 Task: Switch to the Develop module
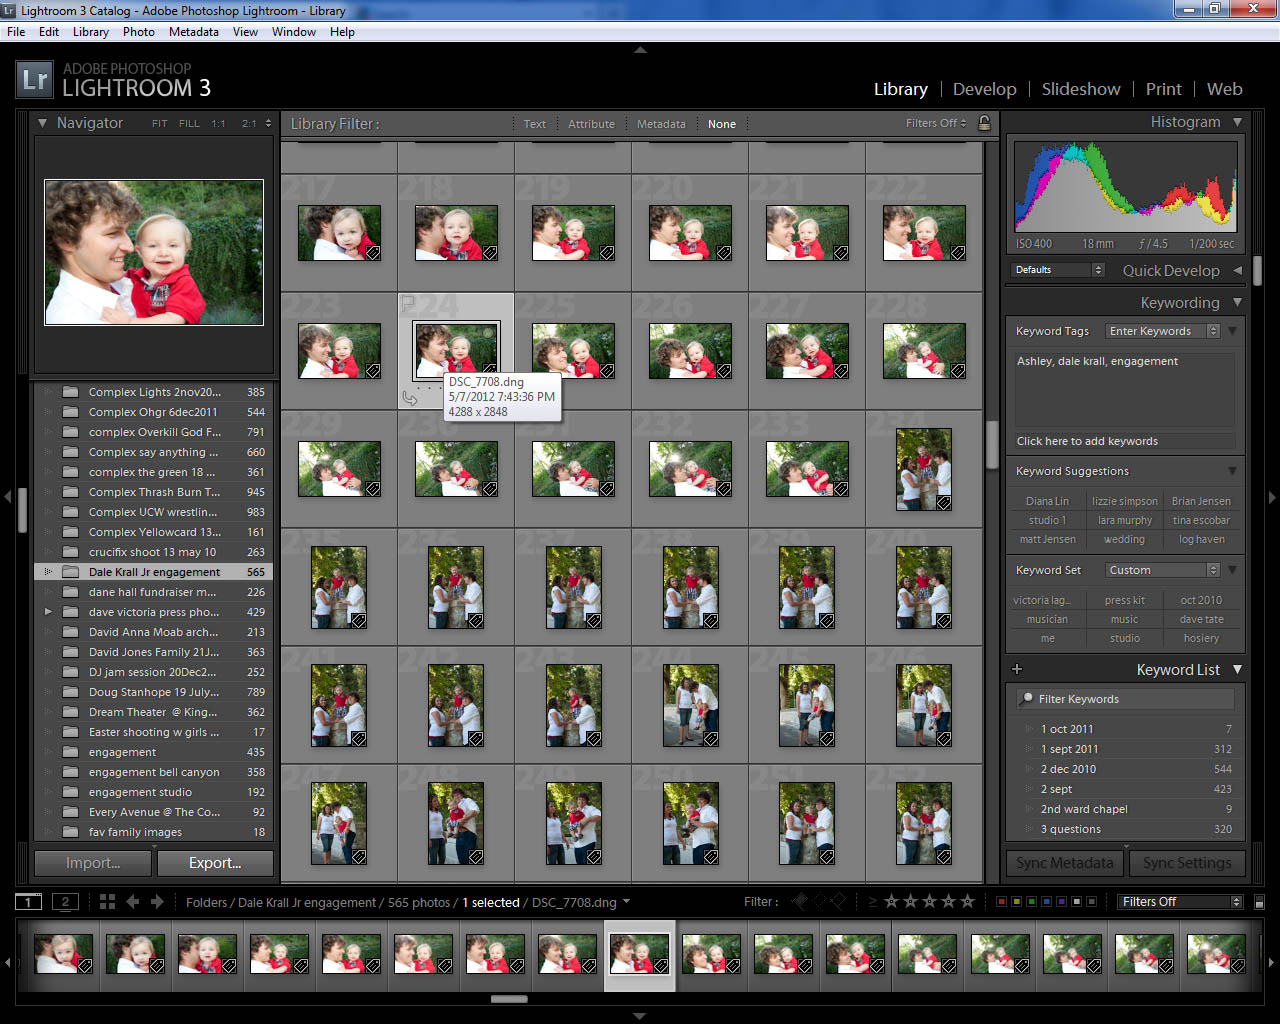click(984, 89)
